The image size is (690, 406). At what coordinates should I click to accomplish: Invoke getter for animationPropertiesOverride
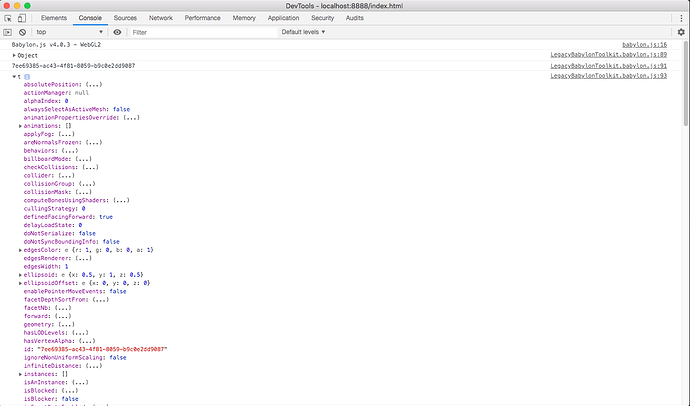[x=131, y=118]
